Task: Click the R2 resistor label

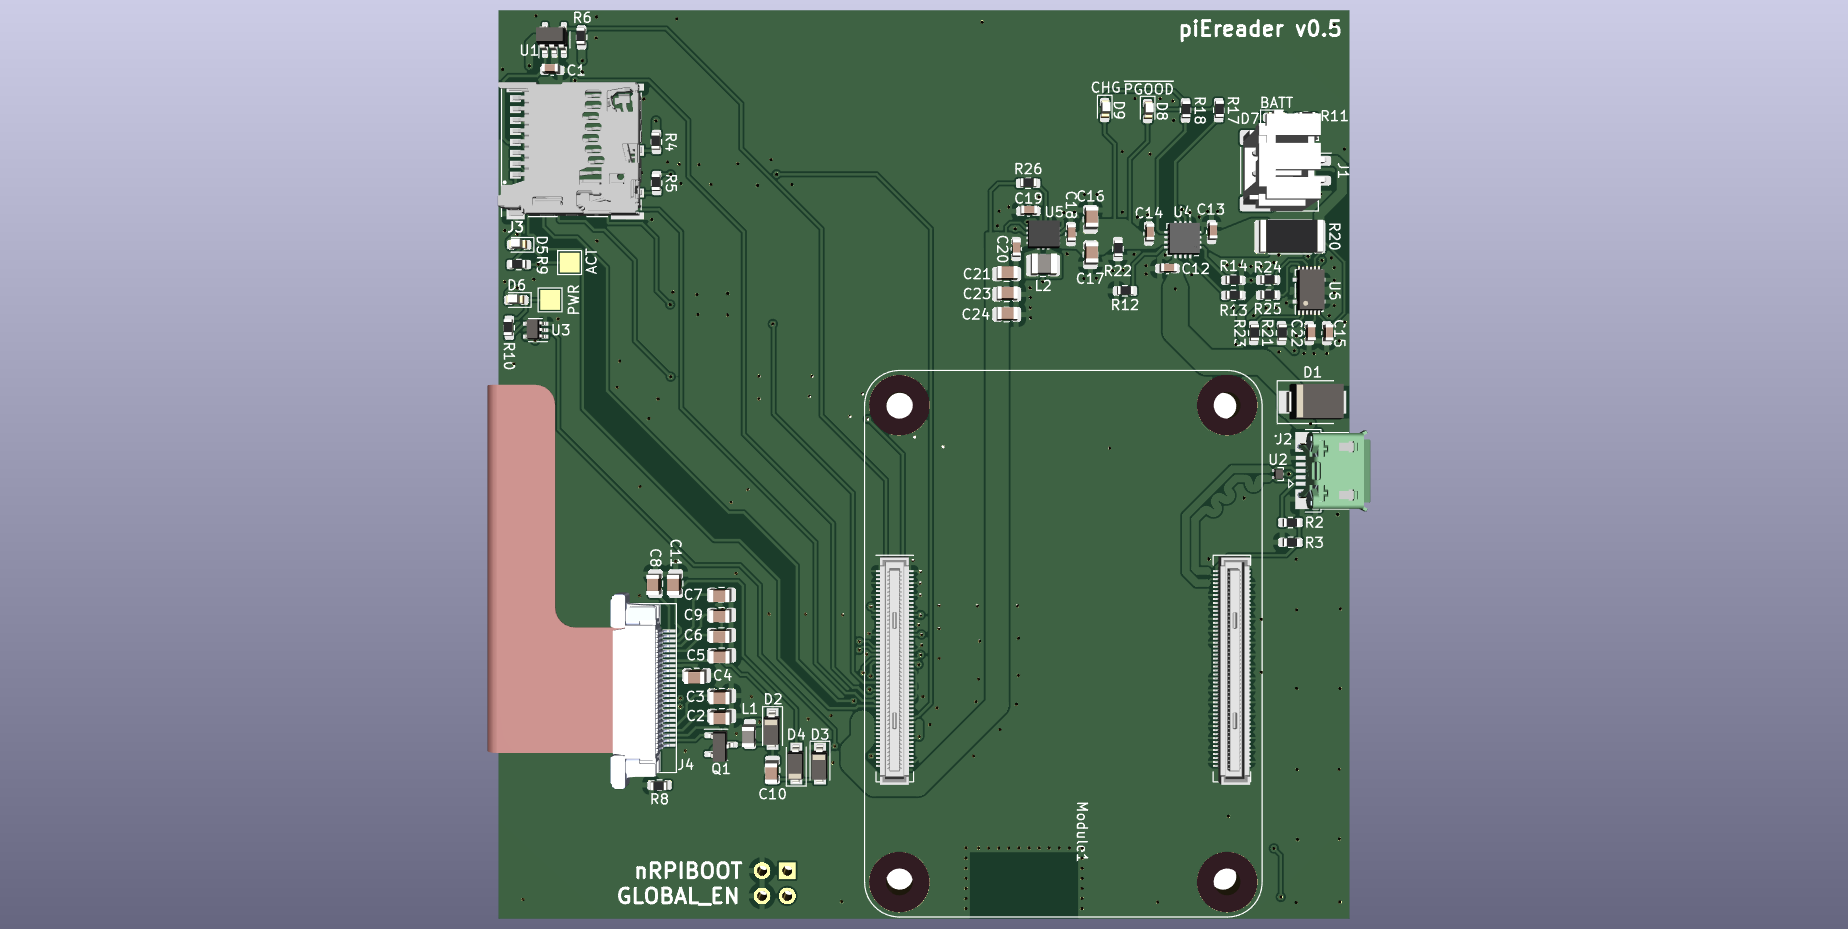Action: click(1314, 523)
